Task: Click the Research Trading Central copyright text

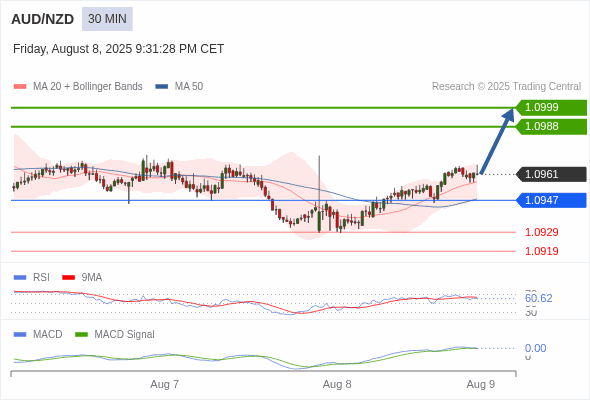Action: (506, 87)
